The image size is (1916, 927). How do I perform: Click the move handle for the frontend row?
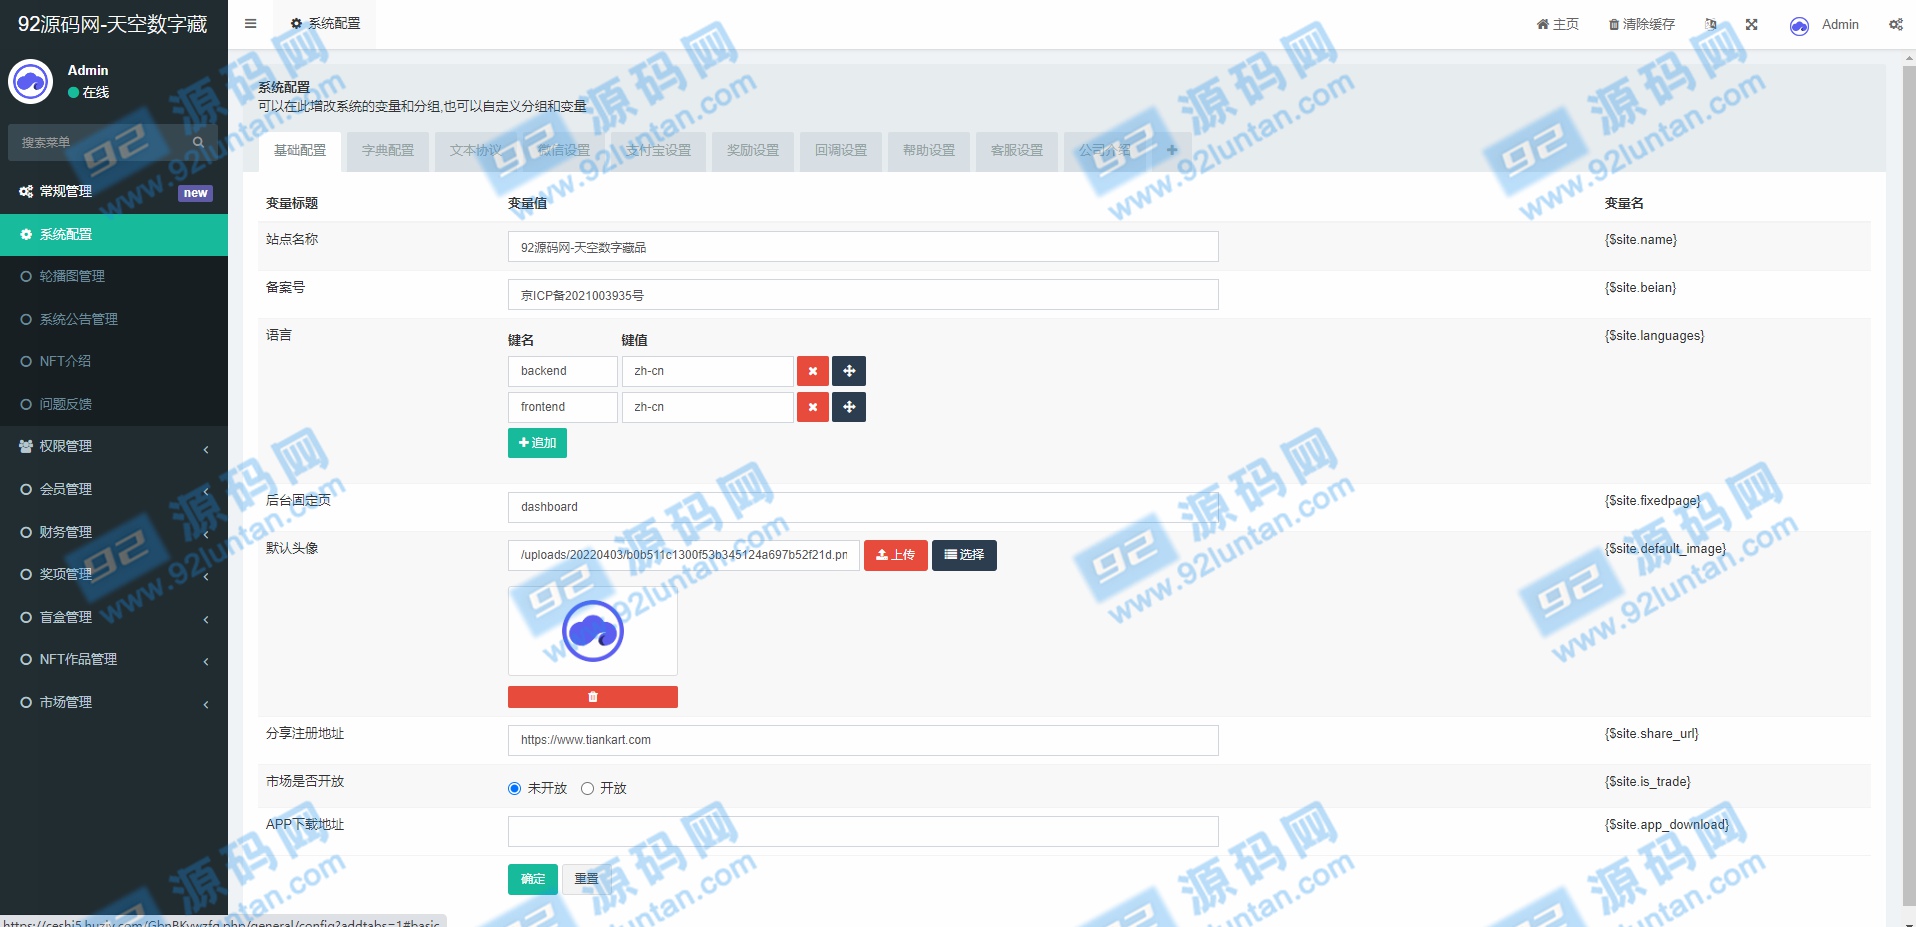click(849, 407)
